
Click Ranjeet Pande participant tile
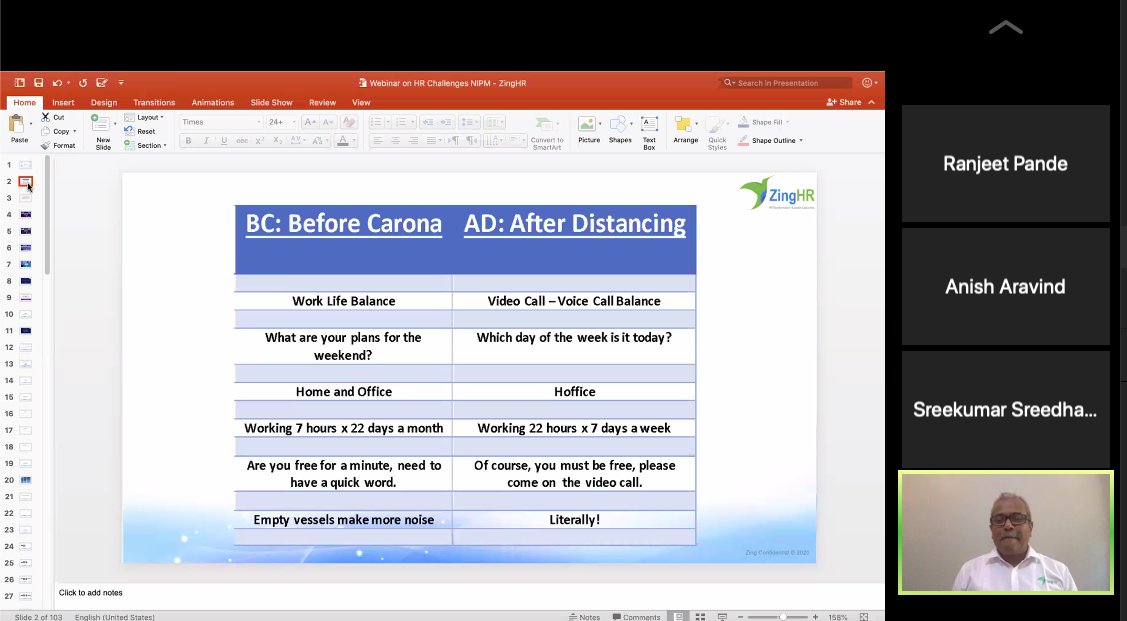coord(1006,164)
